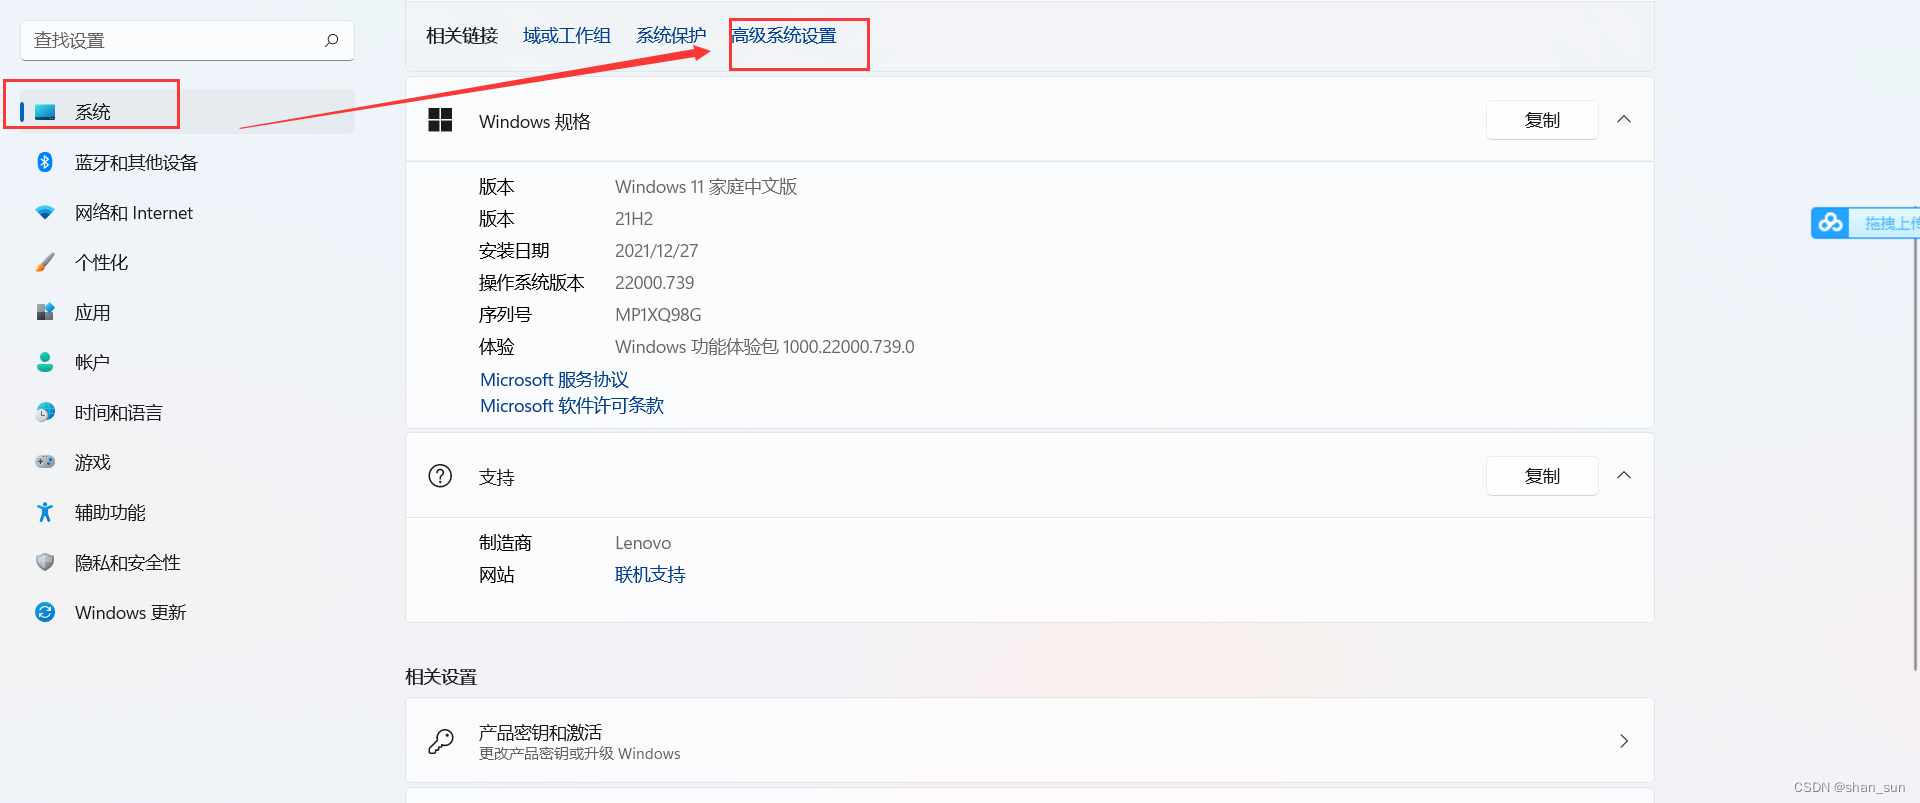Click the serial number MP1XQ98G
The height and width of the screenshot is (803, 1920).
(x=658, y=315)
